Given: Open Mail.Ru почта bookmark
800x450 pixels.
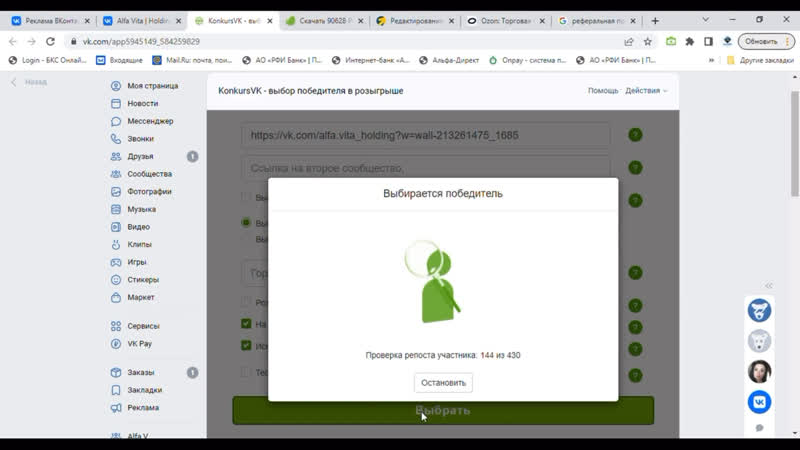Looking at the screenshot, I should (x=192, y=60).
